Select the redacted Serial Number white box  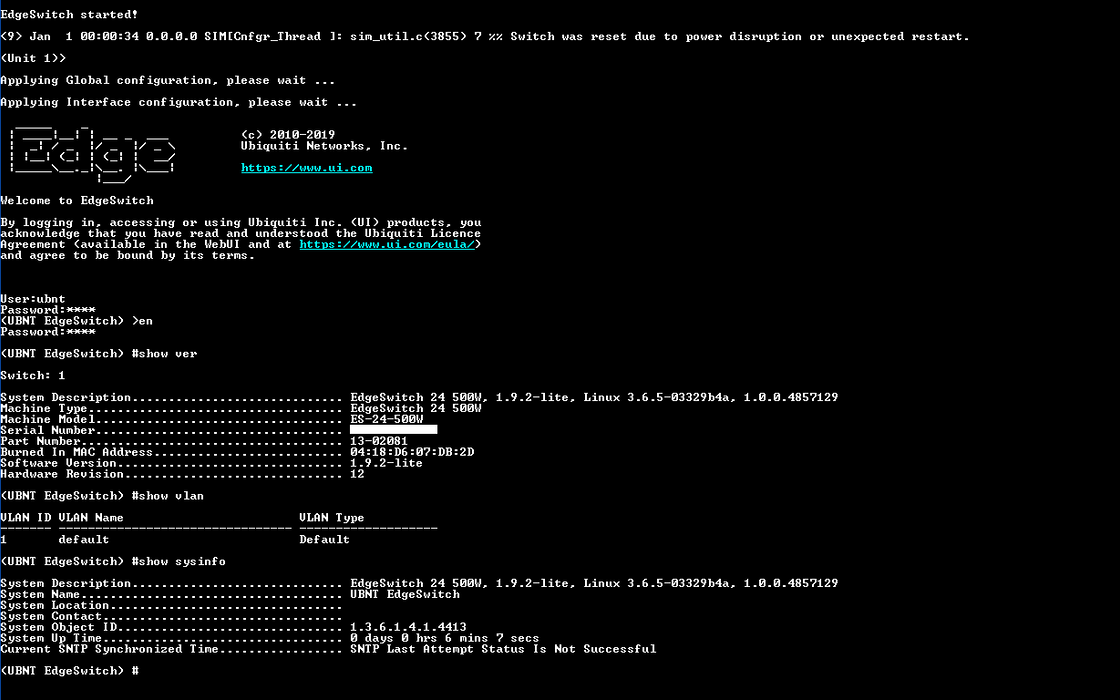click(393, 430)
